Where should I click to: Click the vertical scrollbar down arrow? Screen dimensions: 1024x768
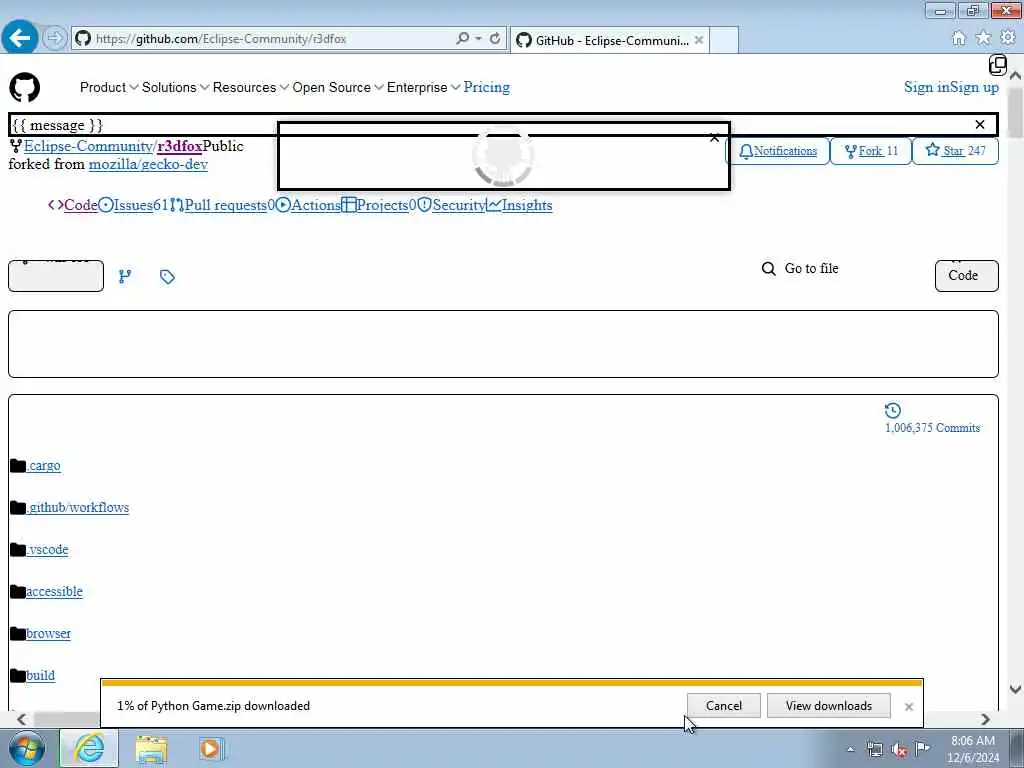point(1015,689)
